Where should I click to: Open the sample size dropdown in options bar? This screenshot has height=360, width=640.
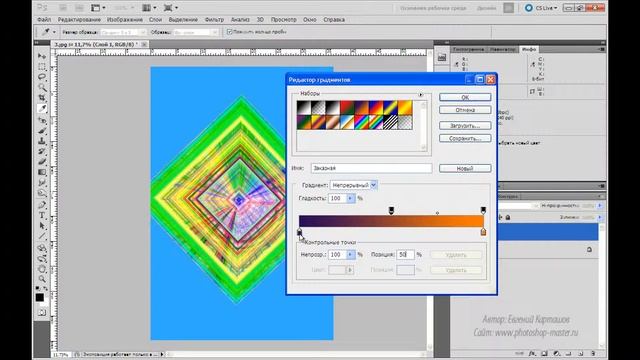(x=123, y=32)
